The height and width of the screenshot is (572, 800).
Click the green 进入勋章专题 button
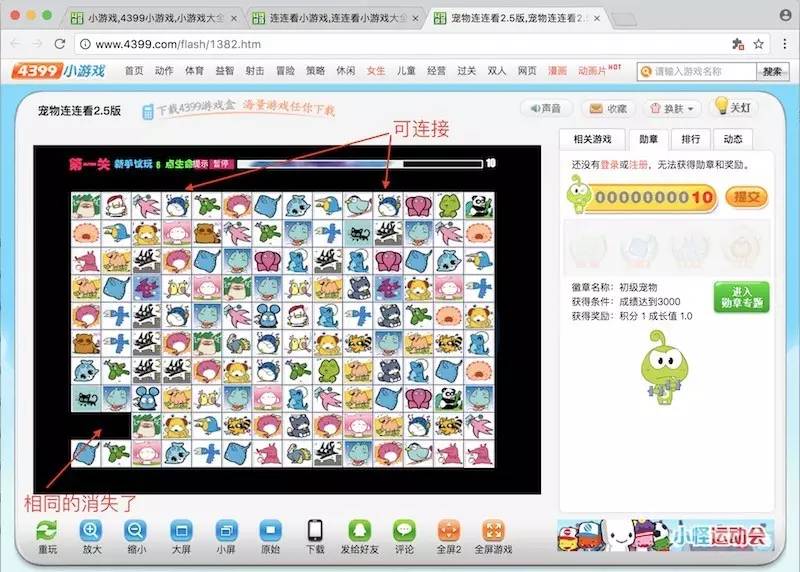[x=741, y=296]
